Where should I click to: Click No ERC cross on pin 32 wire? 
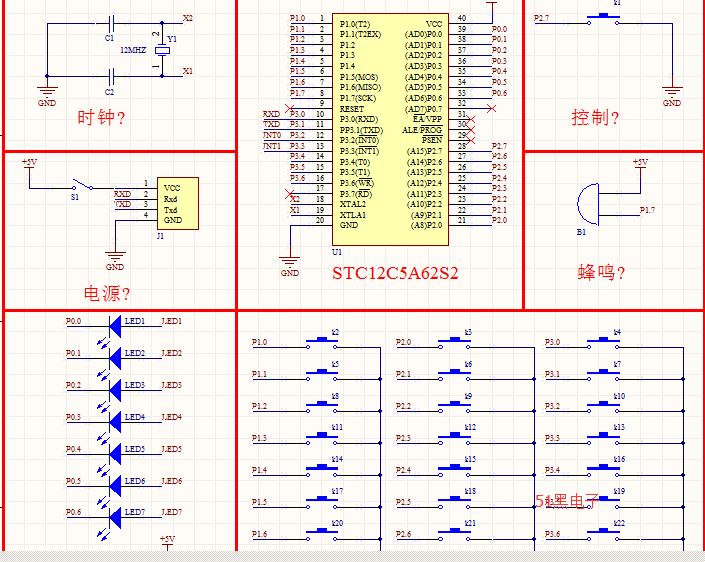click(491, 108)
